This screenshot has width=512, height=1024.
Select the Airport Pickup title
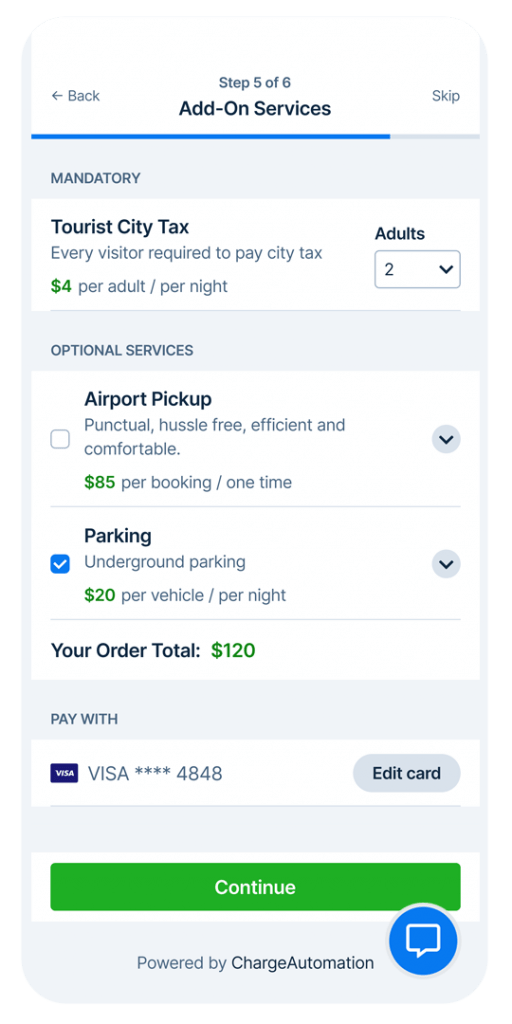tap(148, 399)
